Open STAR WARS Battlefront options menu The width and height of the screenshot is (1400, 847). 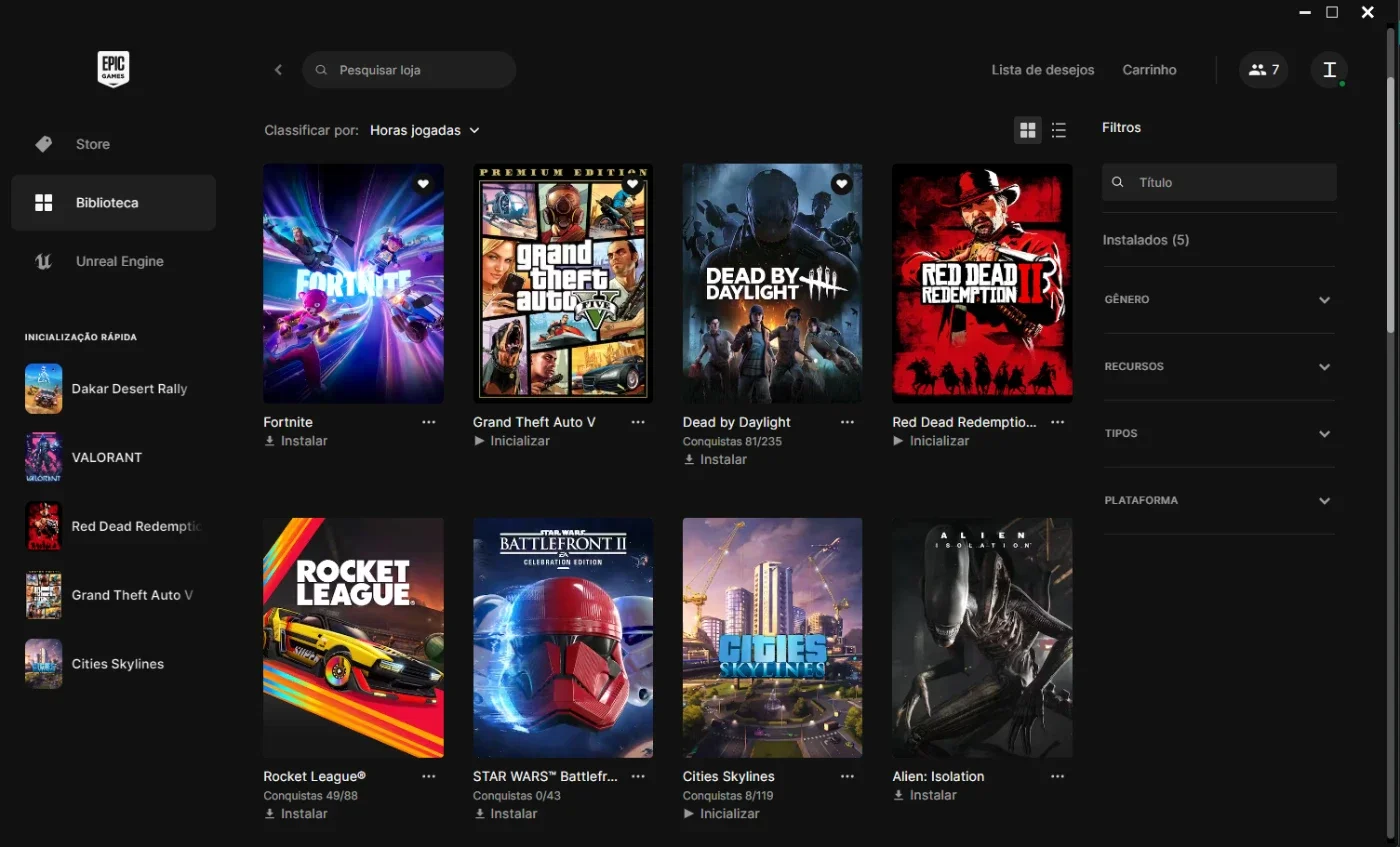click(638, 776)
